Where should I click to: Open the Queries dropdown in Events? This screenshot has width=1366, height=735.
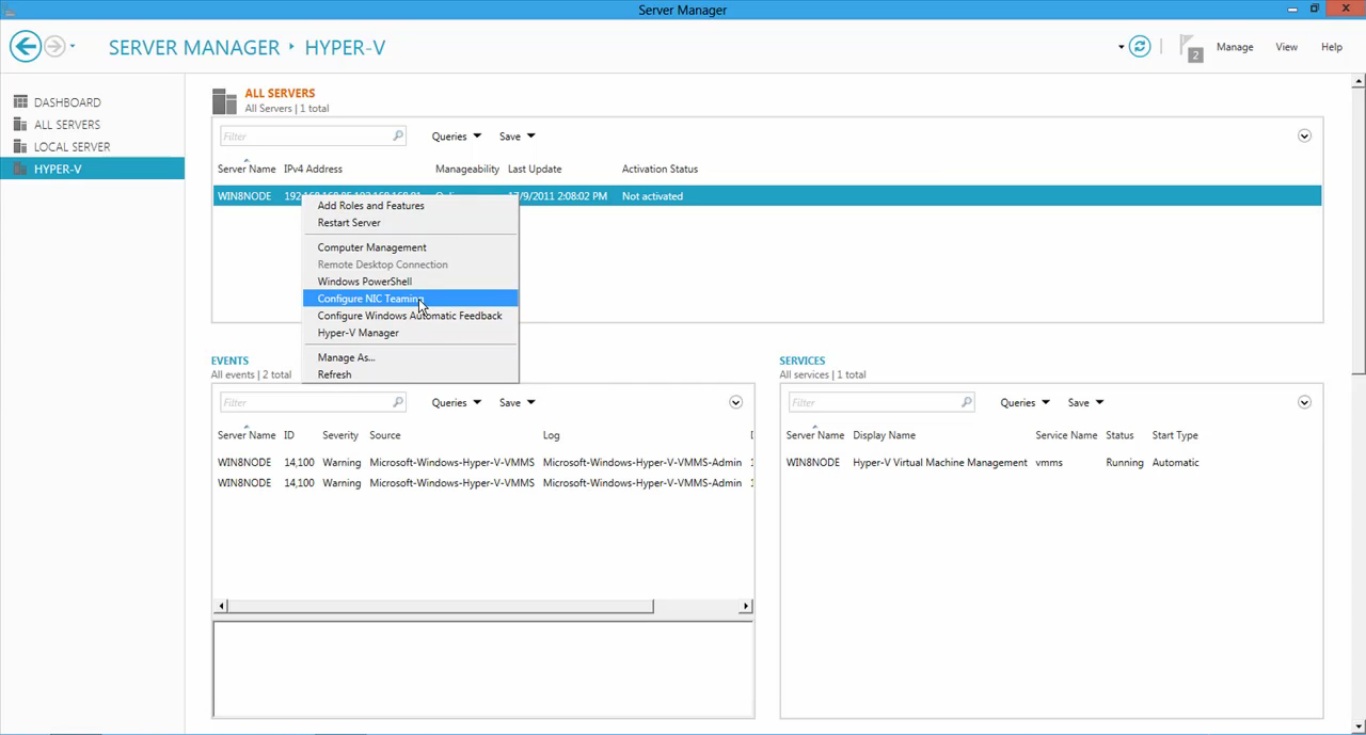(x=456, y=402)
